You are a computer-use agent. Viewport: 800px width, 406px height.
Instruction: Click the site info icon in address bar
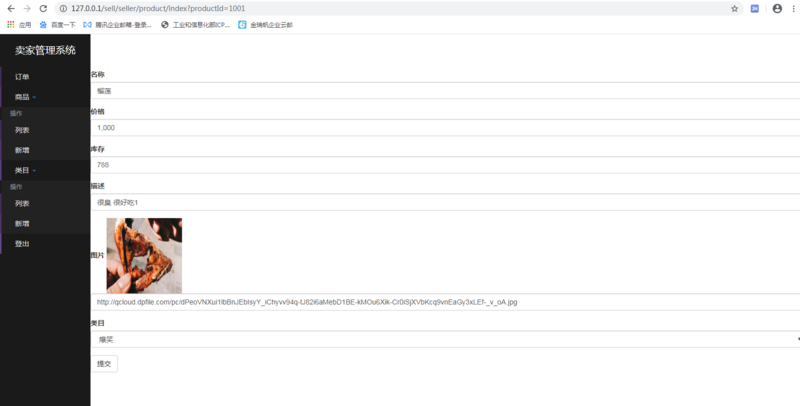point(63,9)
